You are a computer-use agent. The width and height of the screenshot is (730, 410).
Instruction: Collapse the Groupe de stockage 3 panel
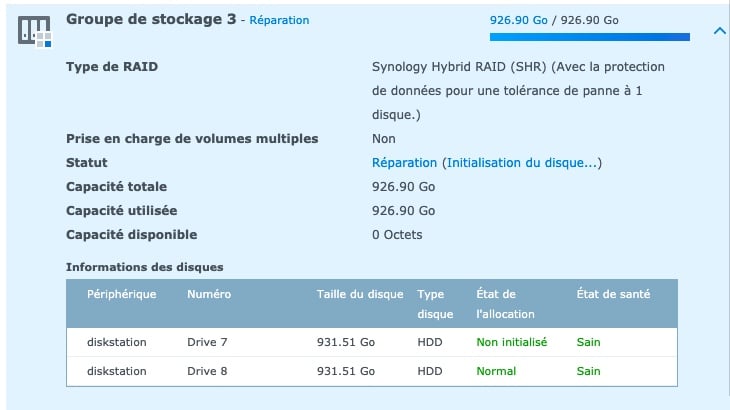(x=718, y=31)
